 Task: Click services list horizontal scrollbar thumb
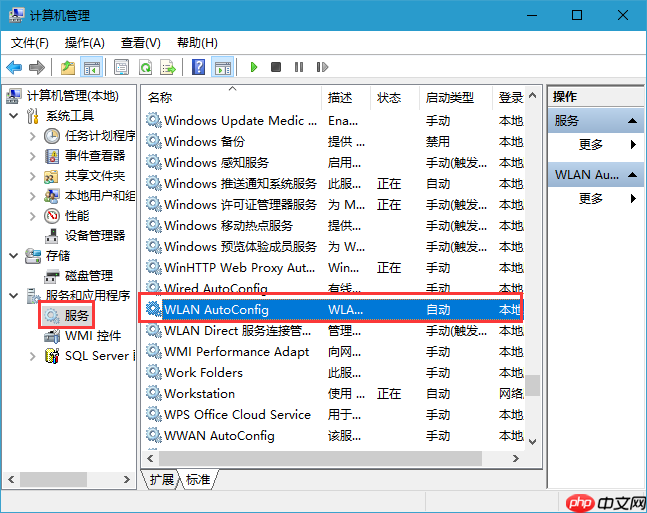pyautogui.click(x=320, y=459)
